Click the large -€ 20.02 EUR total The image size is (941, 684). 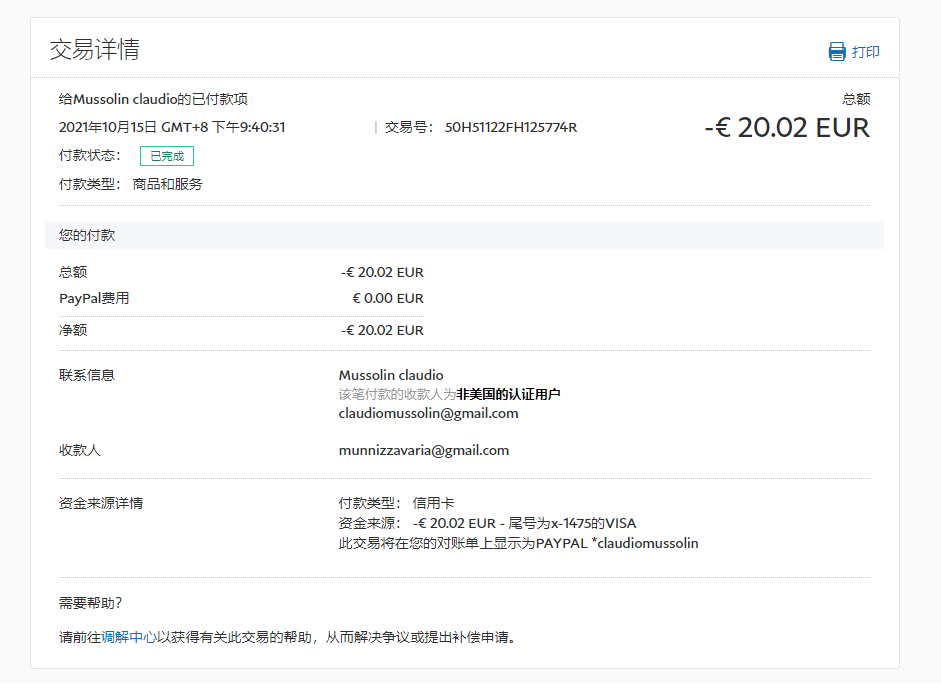pyautogui.click(x=787, y=128)
